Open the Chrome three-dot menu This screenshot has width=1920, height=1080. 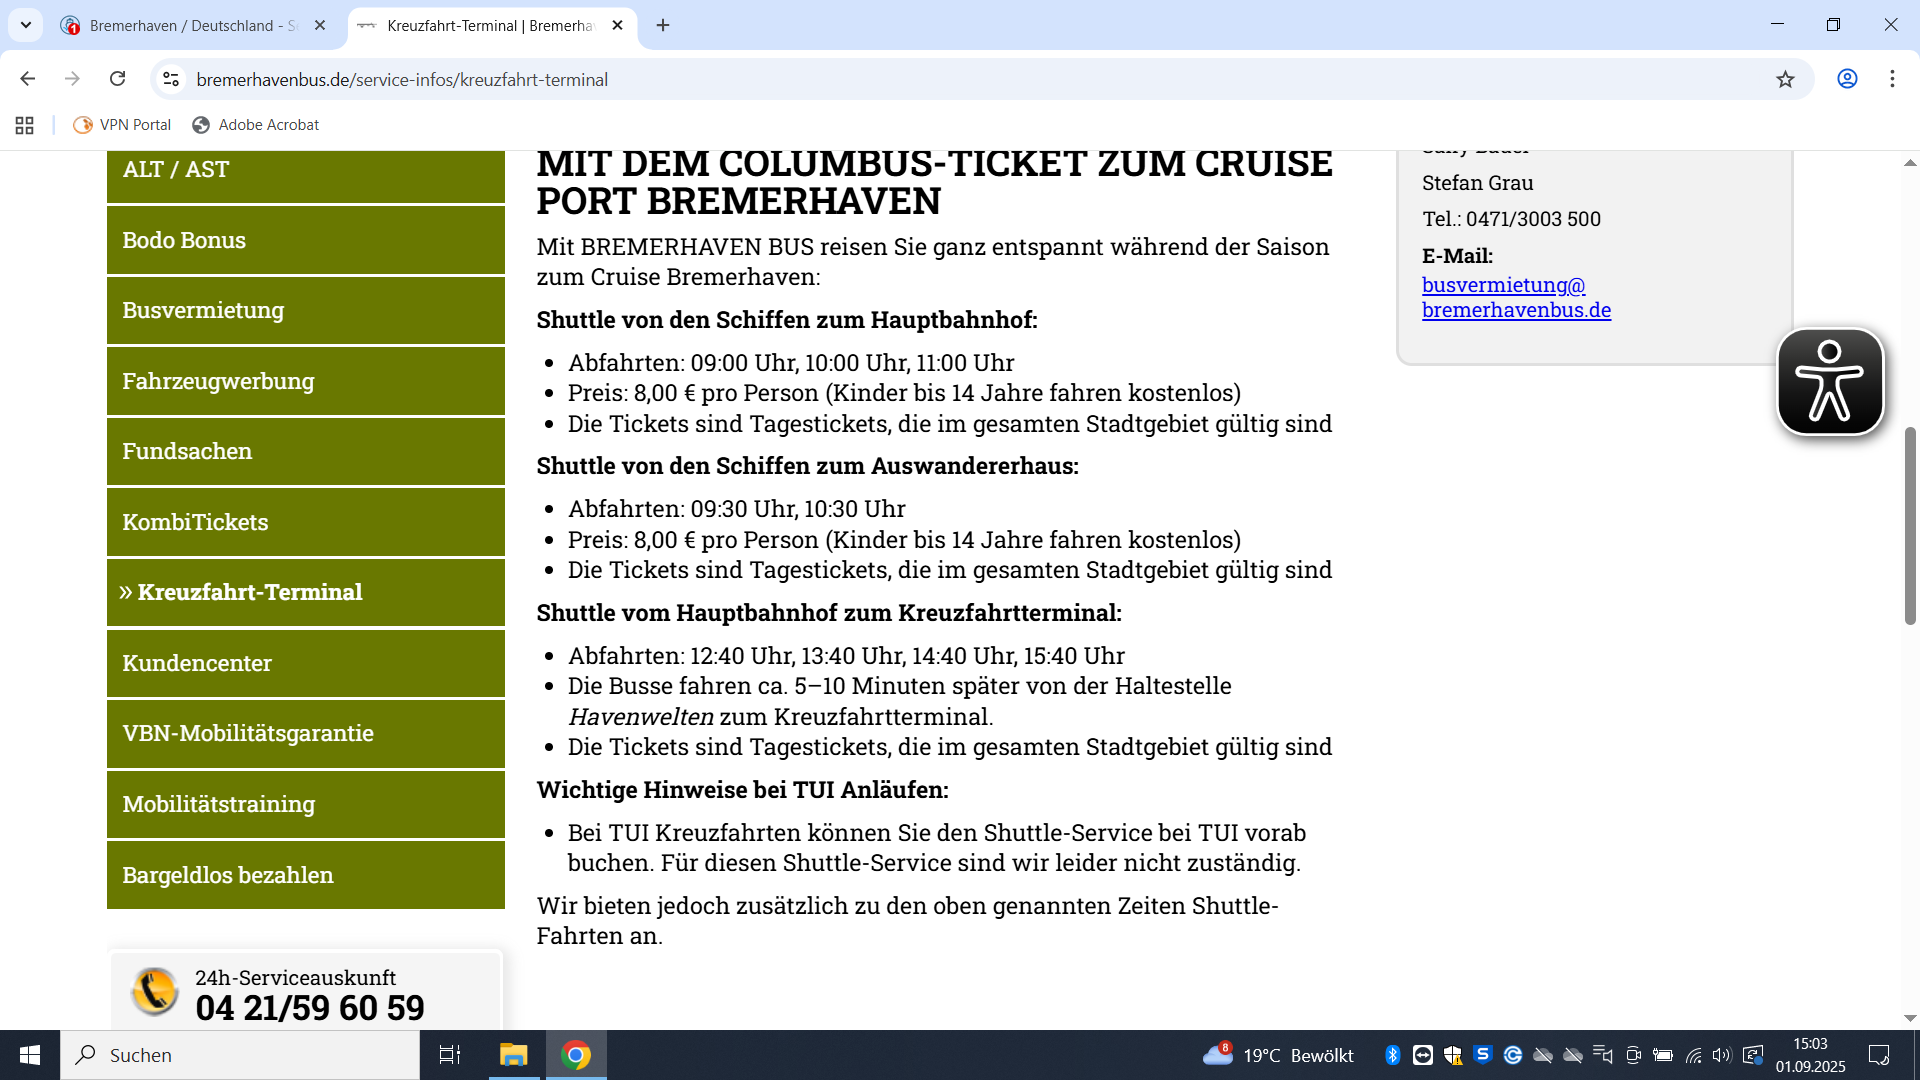click(1892, 79)
